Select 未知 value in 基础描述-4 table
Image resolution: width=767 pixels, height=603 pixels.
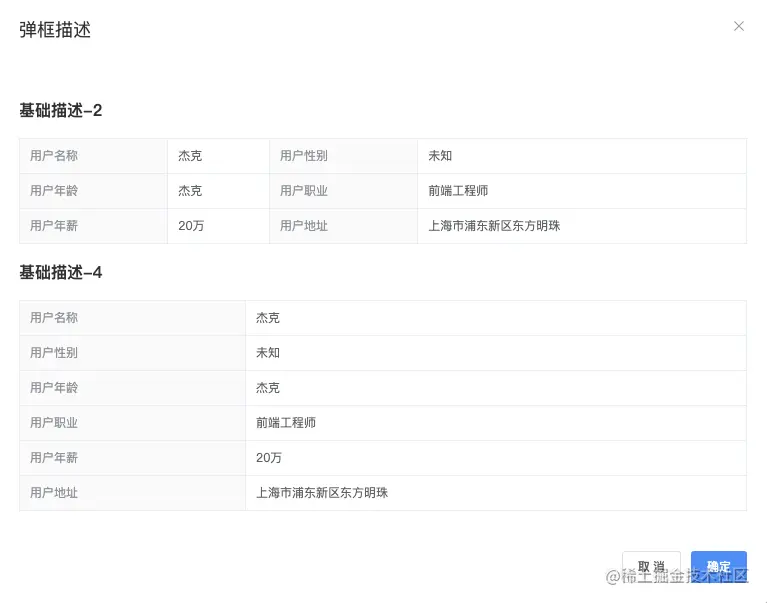tap(268, 353)
